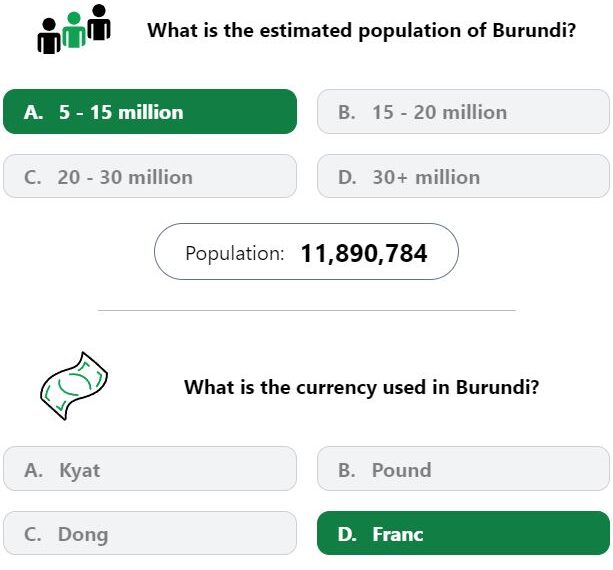Select answer A. 5 - 15 million
Viewport: 613px width, 570px height.
(150, 112)
